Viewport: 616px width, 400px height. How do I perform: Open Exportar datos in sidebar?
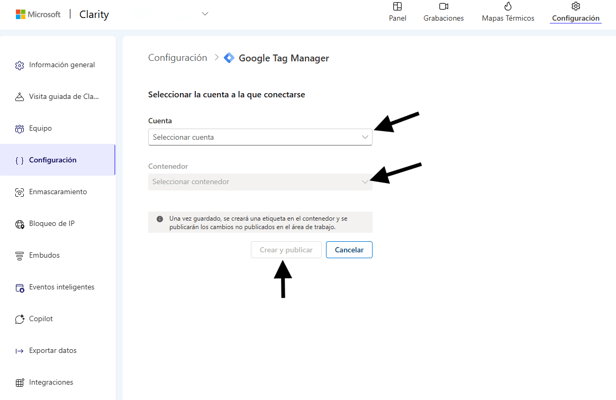(58, 350)
